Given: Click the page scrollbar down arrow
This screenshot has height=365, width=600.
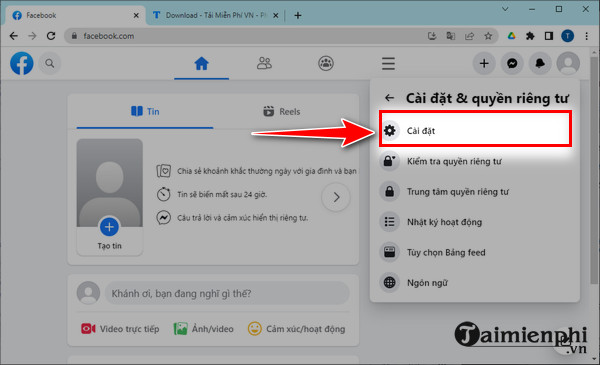Looking at the screenshot, I should (x=595, y=358).
